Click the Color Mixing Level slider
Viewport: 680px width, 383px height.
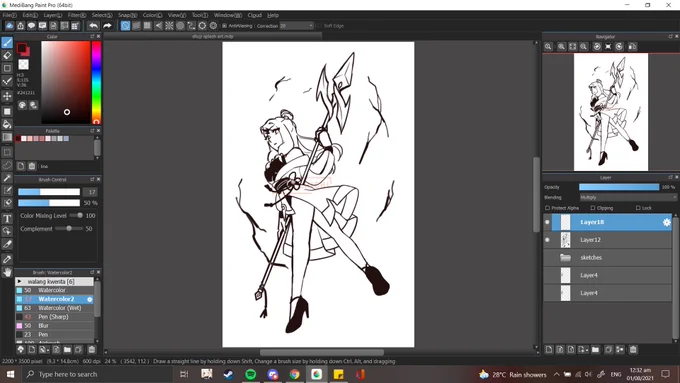[75, 216]
